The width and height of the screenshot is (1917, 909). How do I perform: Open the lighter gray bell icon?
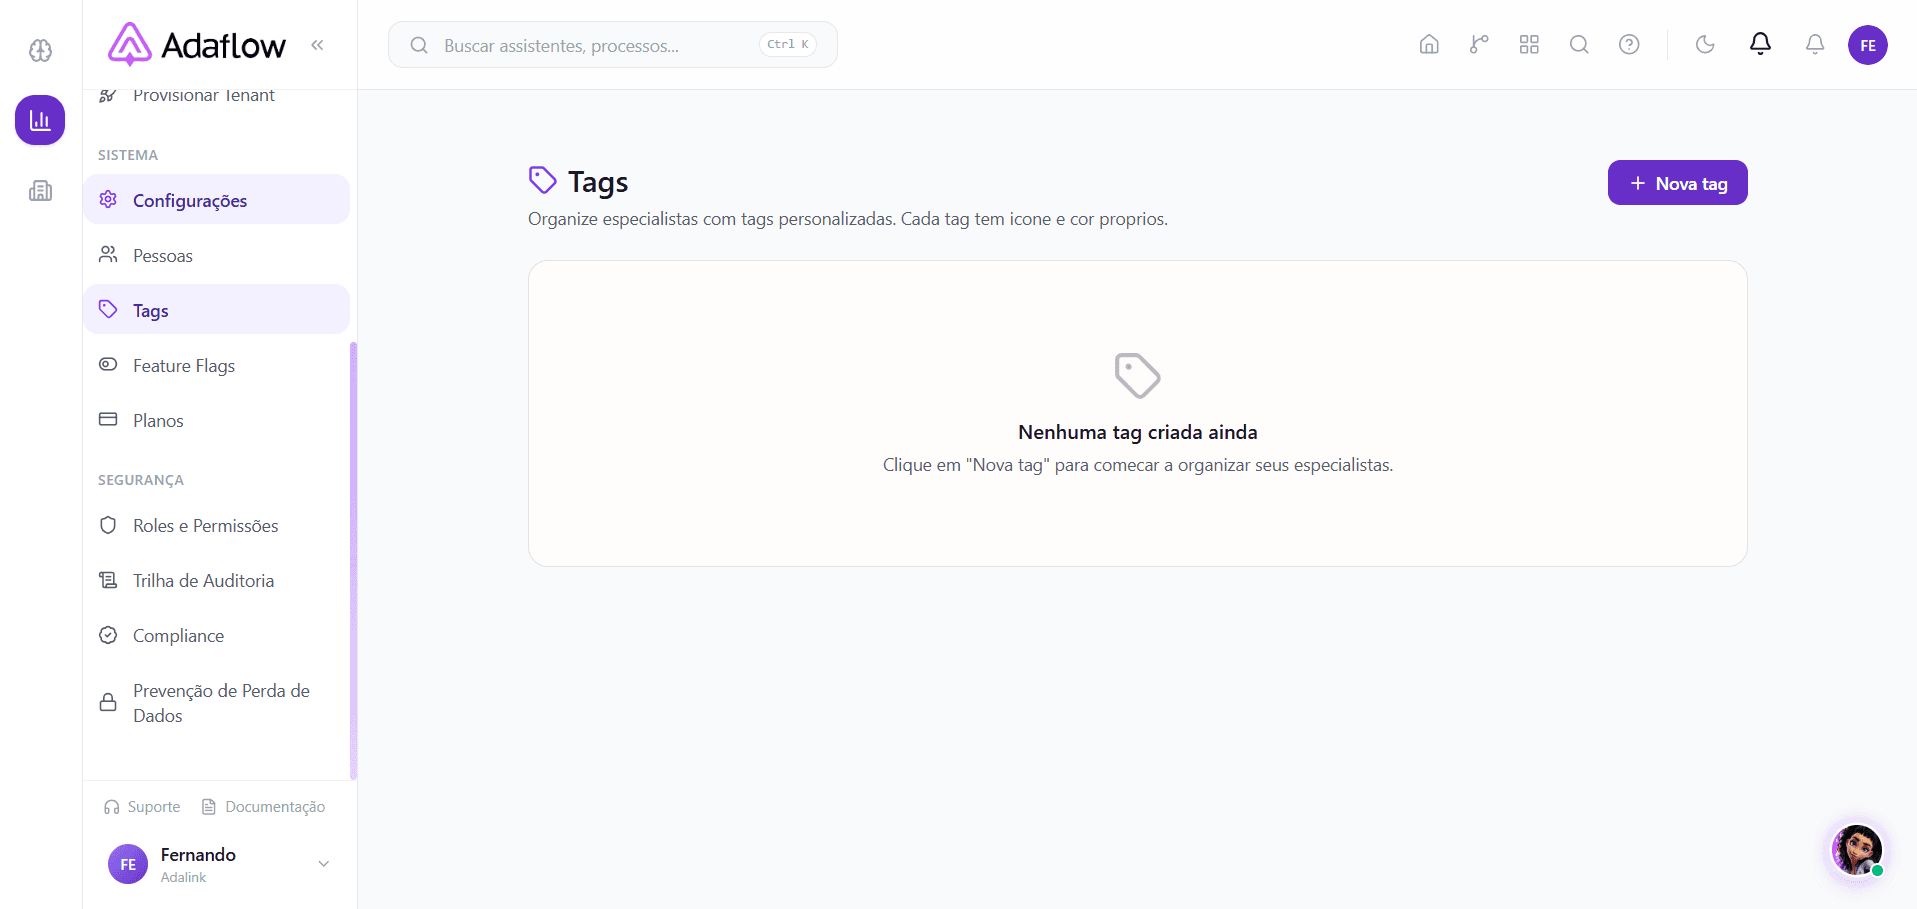1815,44
